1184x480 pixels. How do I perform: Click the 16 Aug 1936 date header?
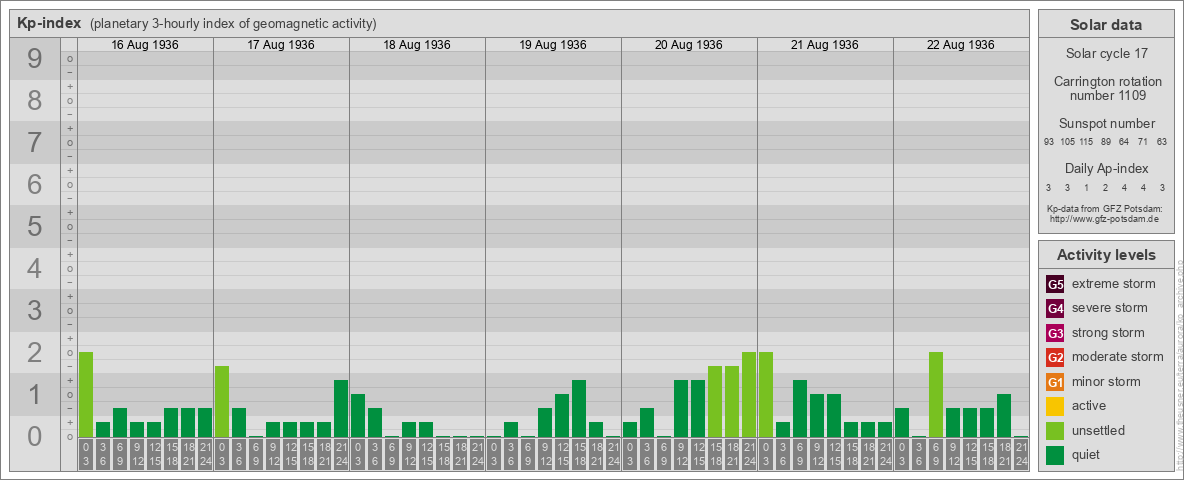(145, 45)
